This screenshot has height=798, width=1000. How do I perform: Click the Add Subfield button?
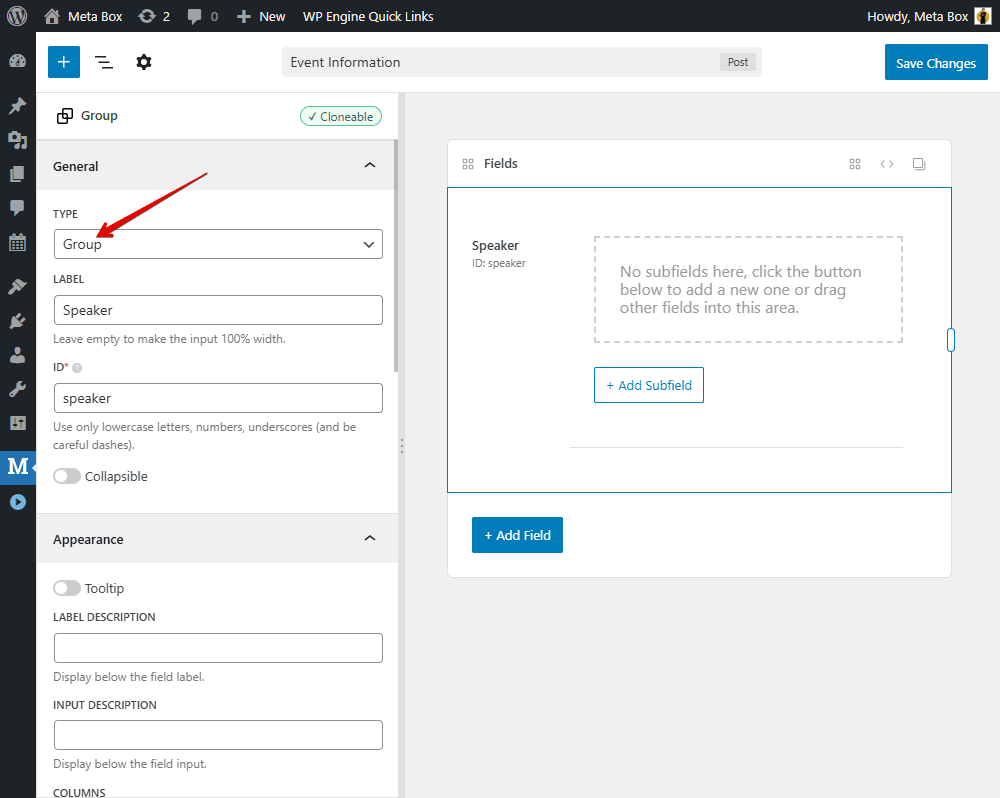(x=649, y=385)
